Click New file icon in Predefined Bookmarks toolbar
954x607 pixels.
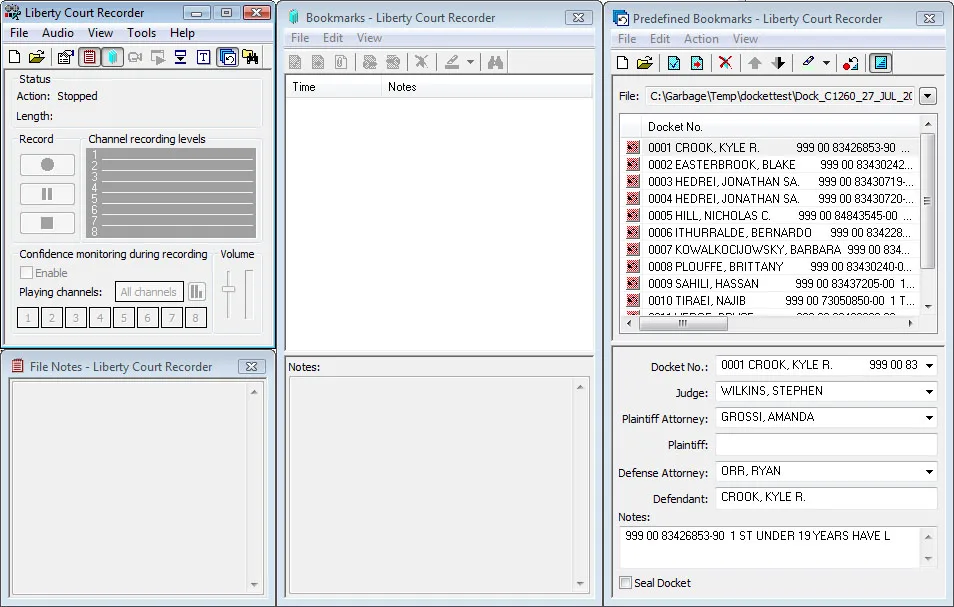tap(622, 63)
